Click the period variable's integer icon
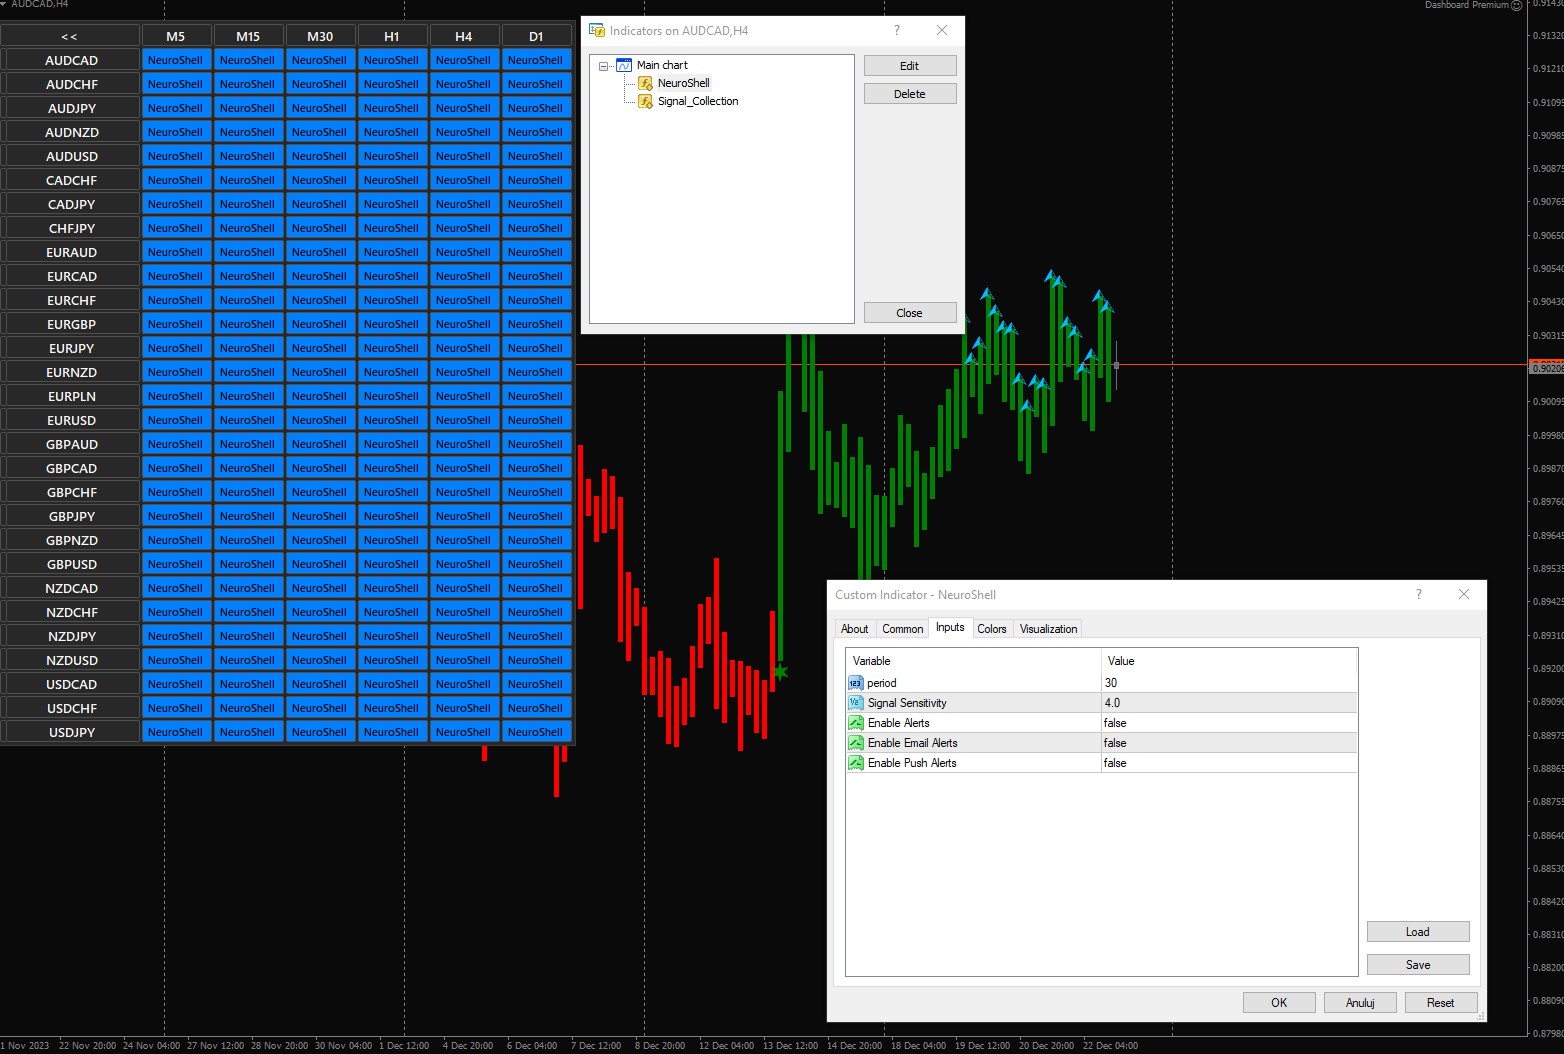Screen dimensions: 1564x1054 (x=855, y=683)
